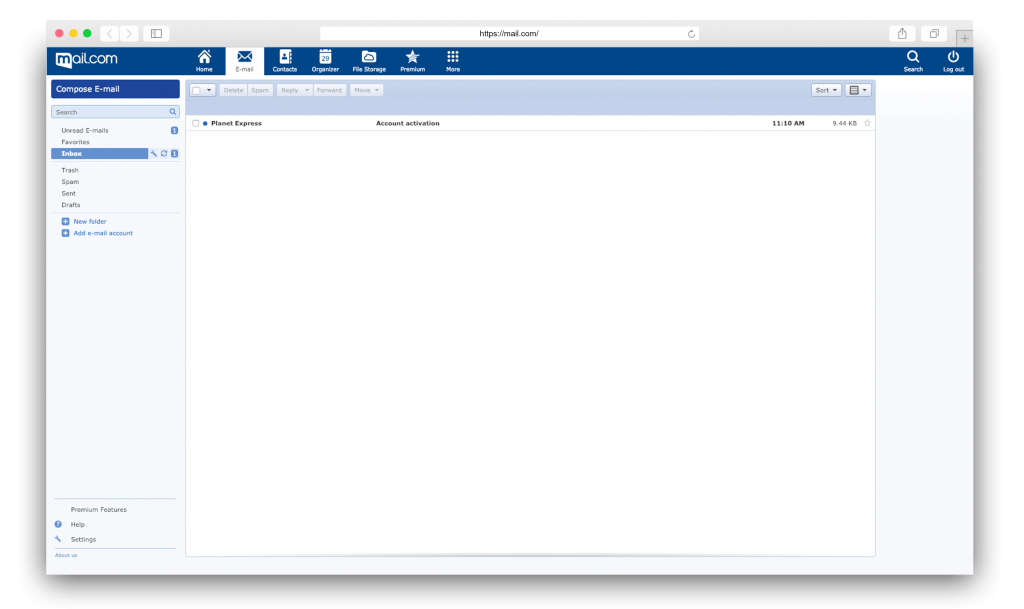Open the Move dropdown
This screenshot has width=1024, height=609.
tap(366, 90)
